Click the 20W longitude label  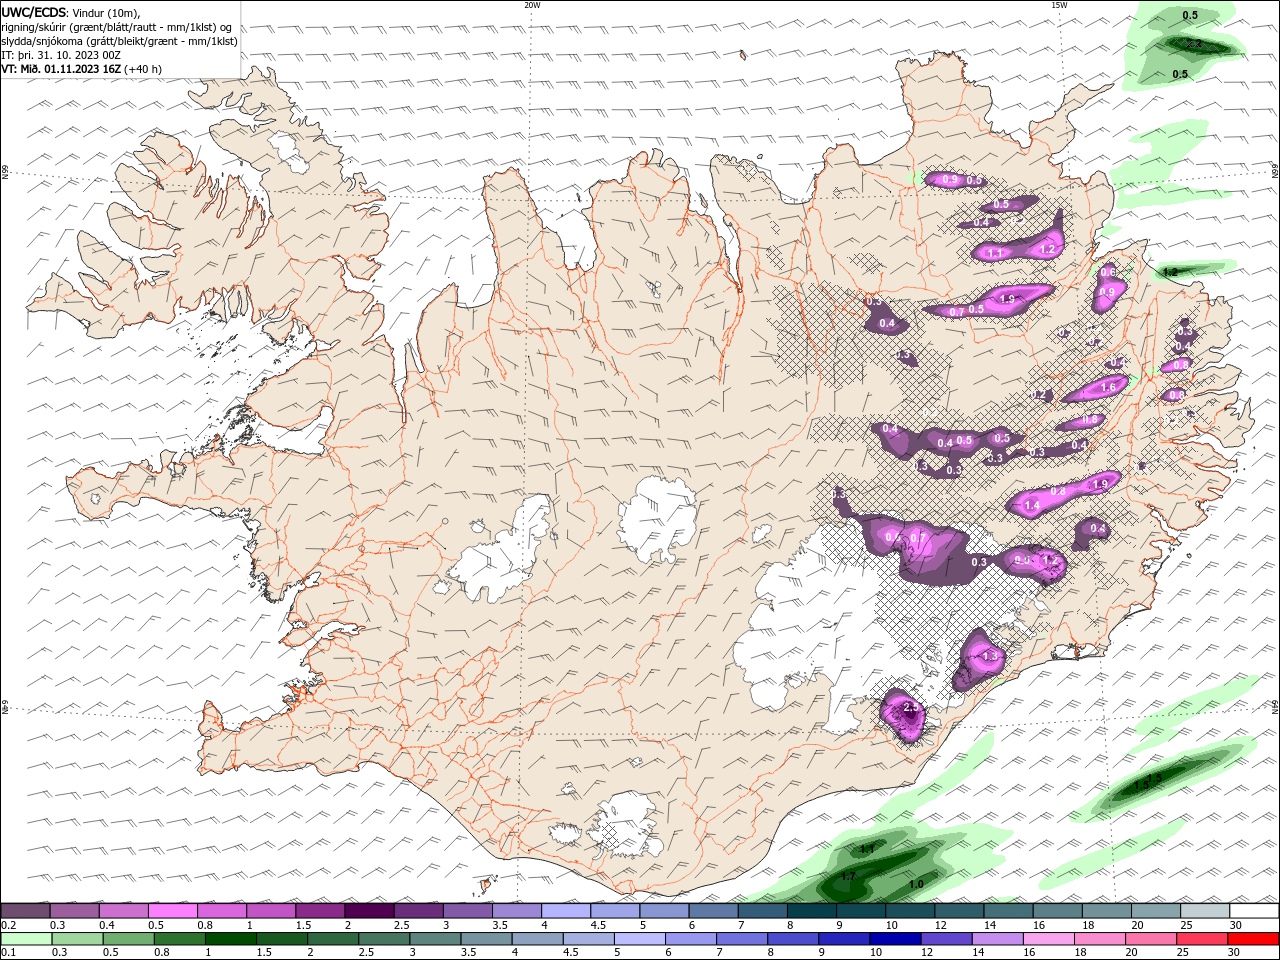click(x=532, y=5)
